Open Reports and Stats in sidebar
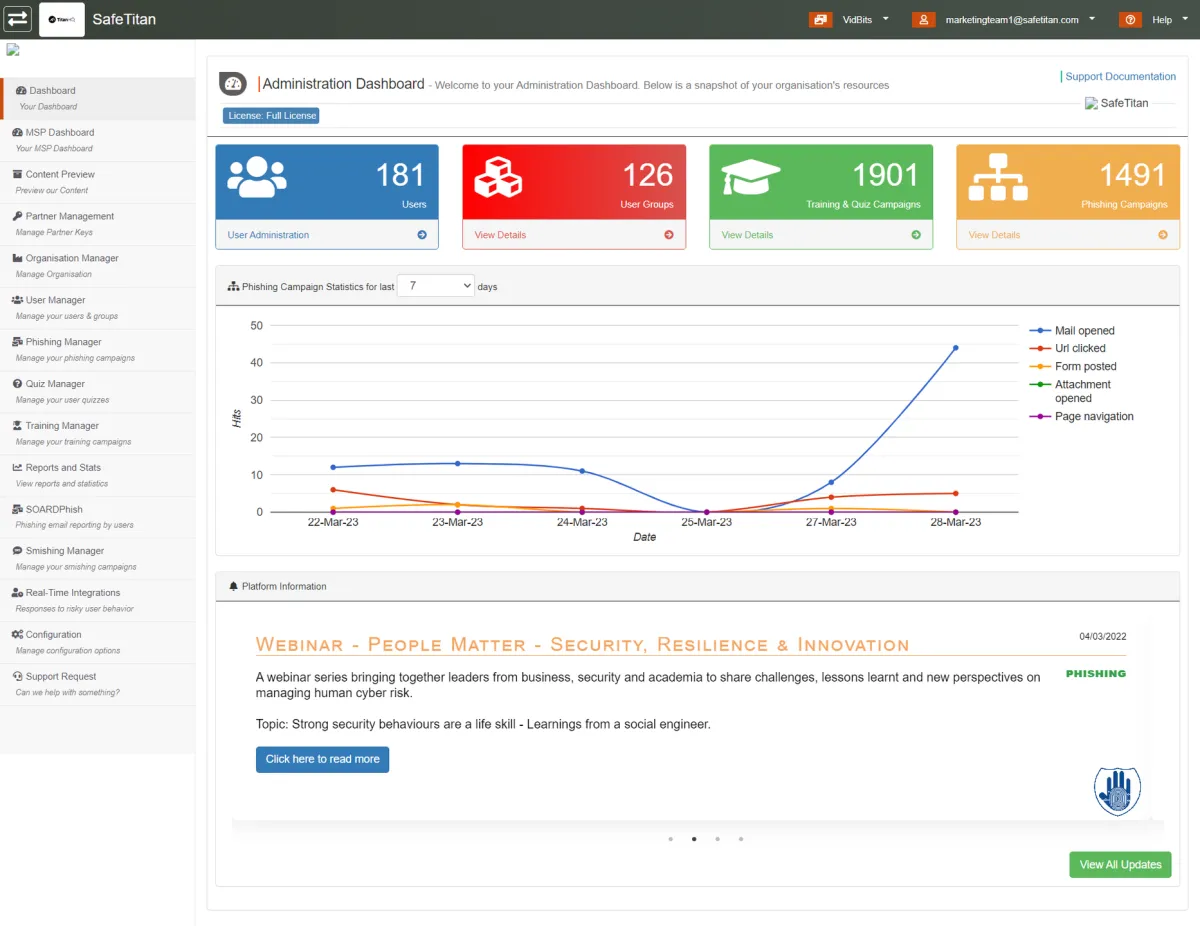This screenshot has width=1200, height=926. [63, 468]
